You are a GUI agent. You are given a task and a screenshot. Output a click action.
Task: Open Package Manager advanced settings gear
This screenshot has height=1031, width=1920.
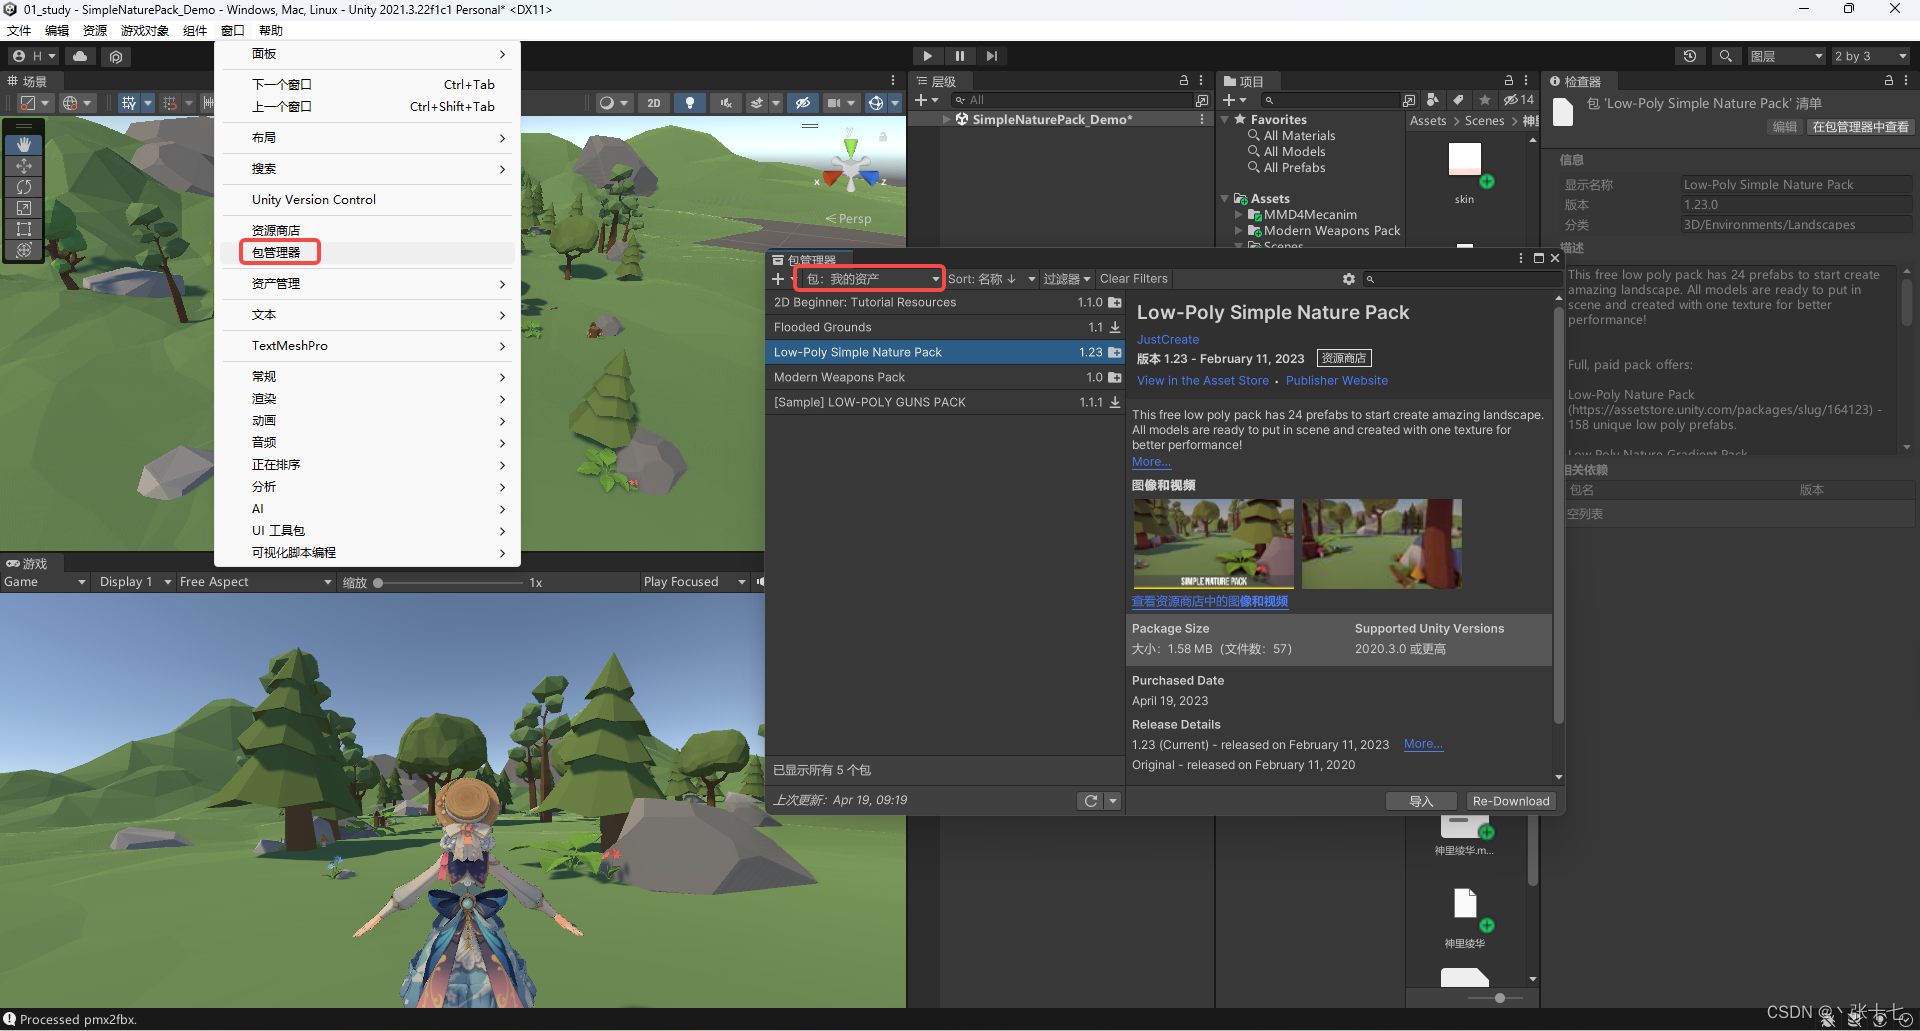coord(1349,279)
